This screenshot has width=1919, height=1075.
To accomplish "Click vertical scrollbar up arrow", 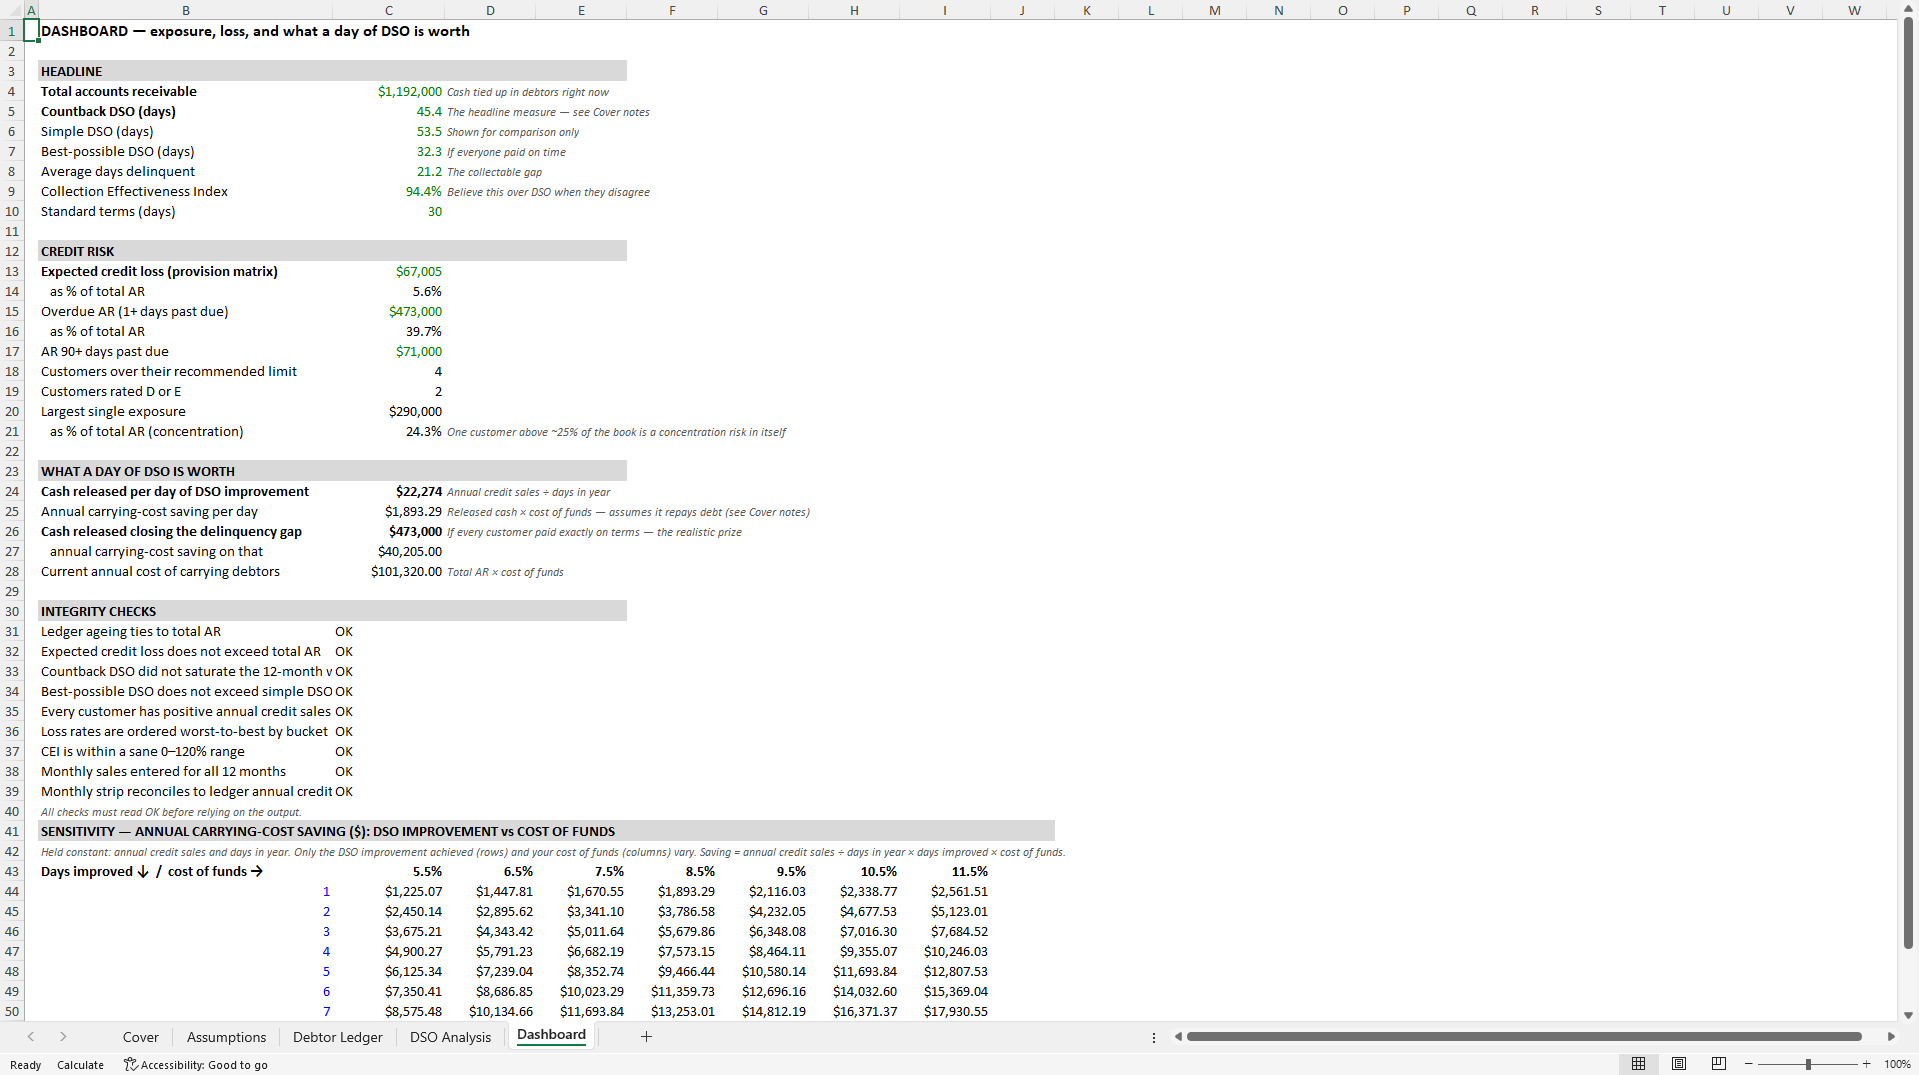I will pos(1908,8).
